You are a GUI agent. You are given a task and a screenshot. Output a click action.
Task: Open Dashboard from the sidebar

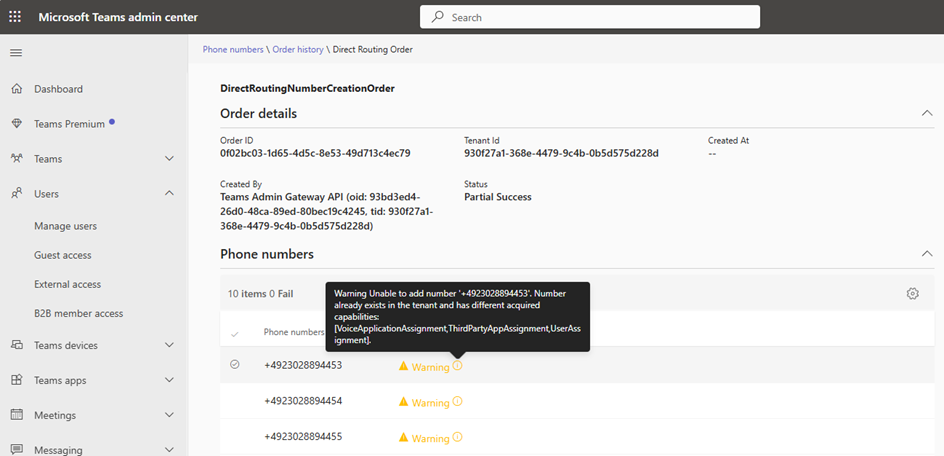click(x=58, y=89)
